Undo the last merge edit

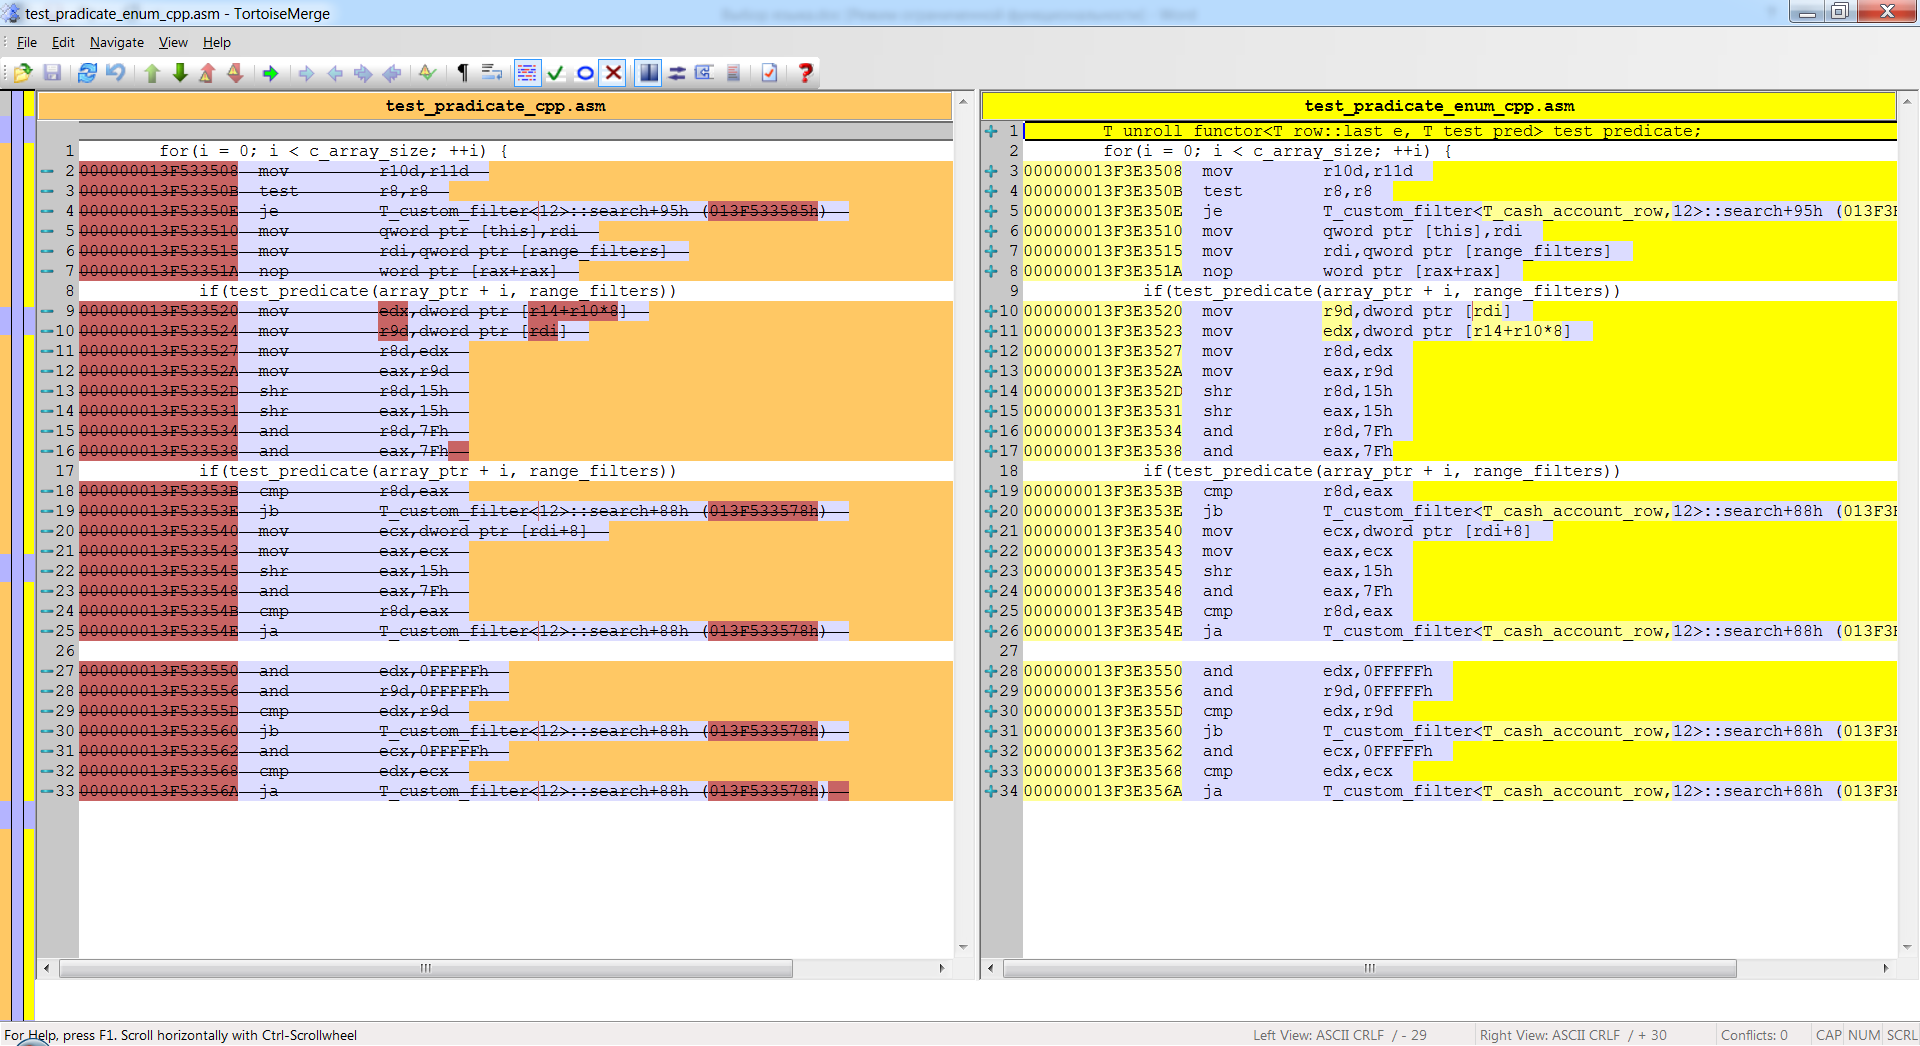[116, 72]
